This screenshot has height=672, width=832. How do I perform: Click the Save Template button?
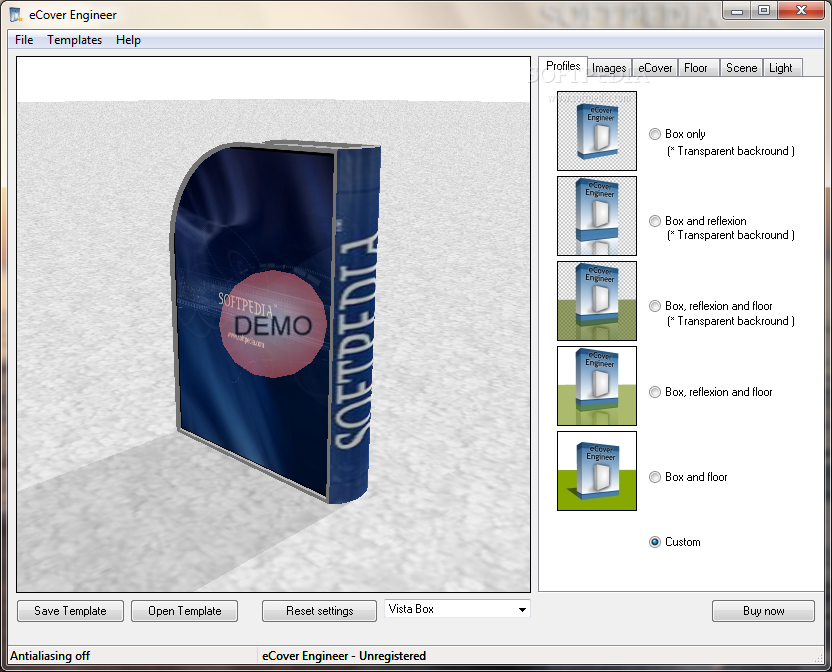(x=71, y=611)
